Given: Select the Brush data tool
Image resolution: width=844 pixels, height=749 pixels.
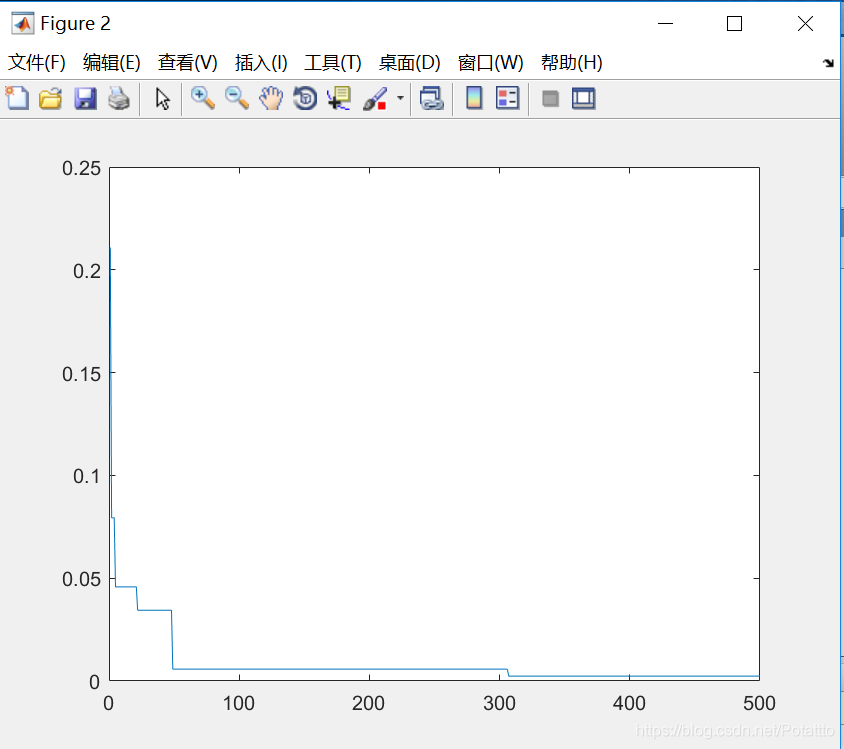Looking at the screenshot, I should click(x=375, y=98).
